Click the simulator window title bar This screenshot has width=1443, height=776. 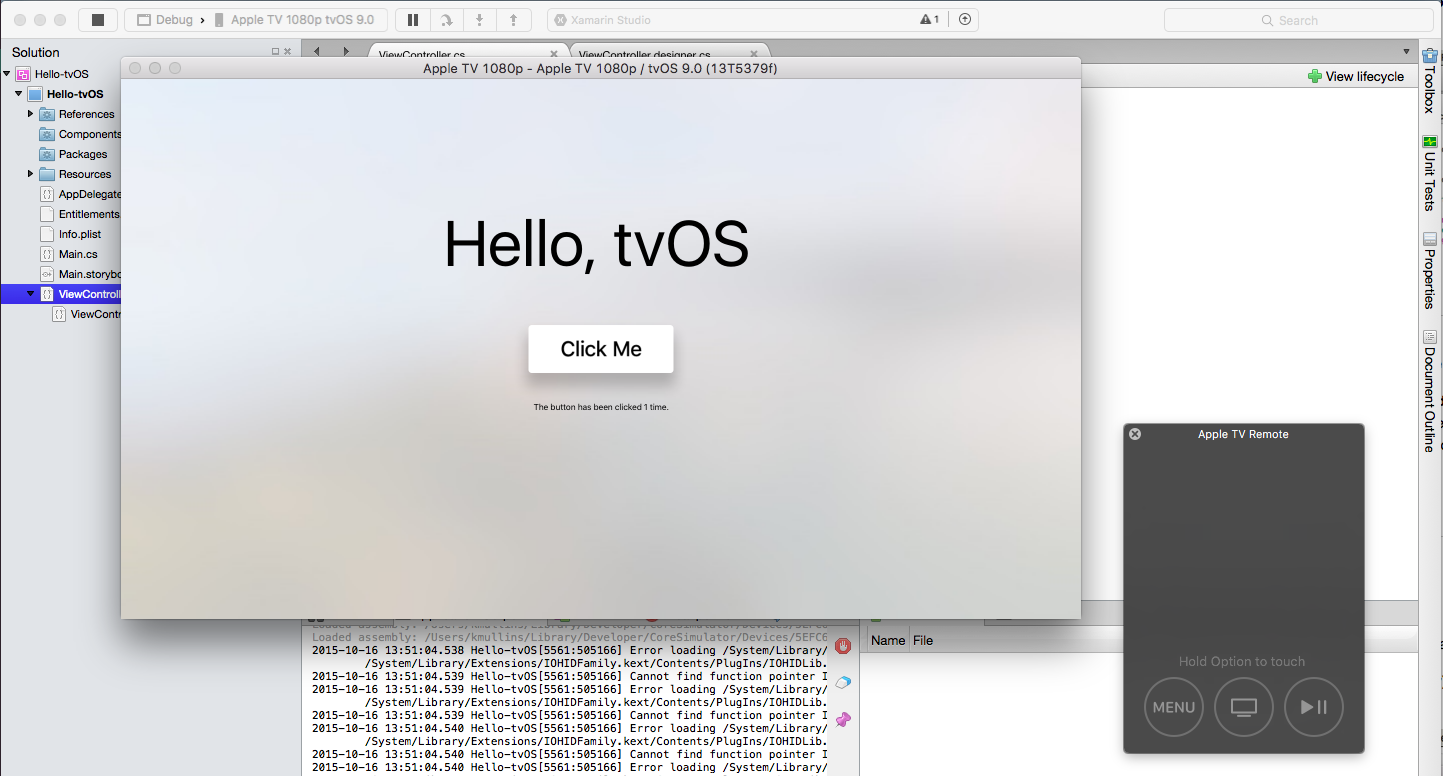[x=600, y=68]
